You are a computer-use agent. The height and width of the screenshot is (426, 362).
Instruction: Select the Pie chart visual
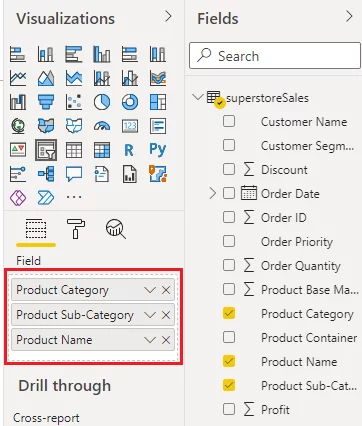click(x=102, y=102)
